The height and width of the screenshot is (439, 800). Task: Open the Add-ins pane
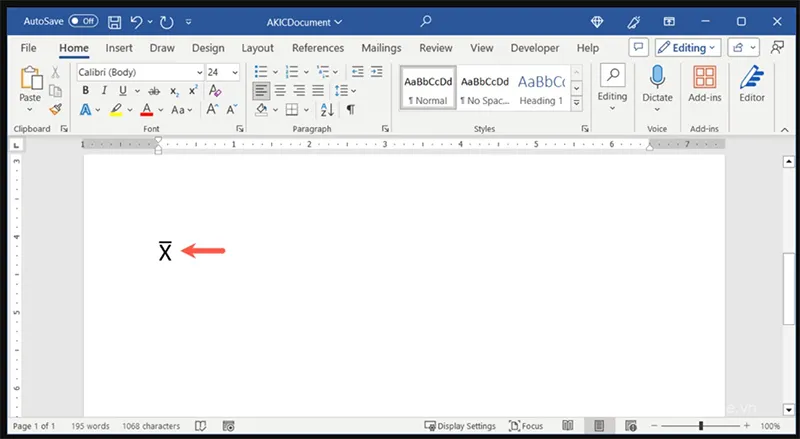click(705, 84)
